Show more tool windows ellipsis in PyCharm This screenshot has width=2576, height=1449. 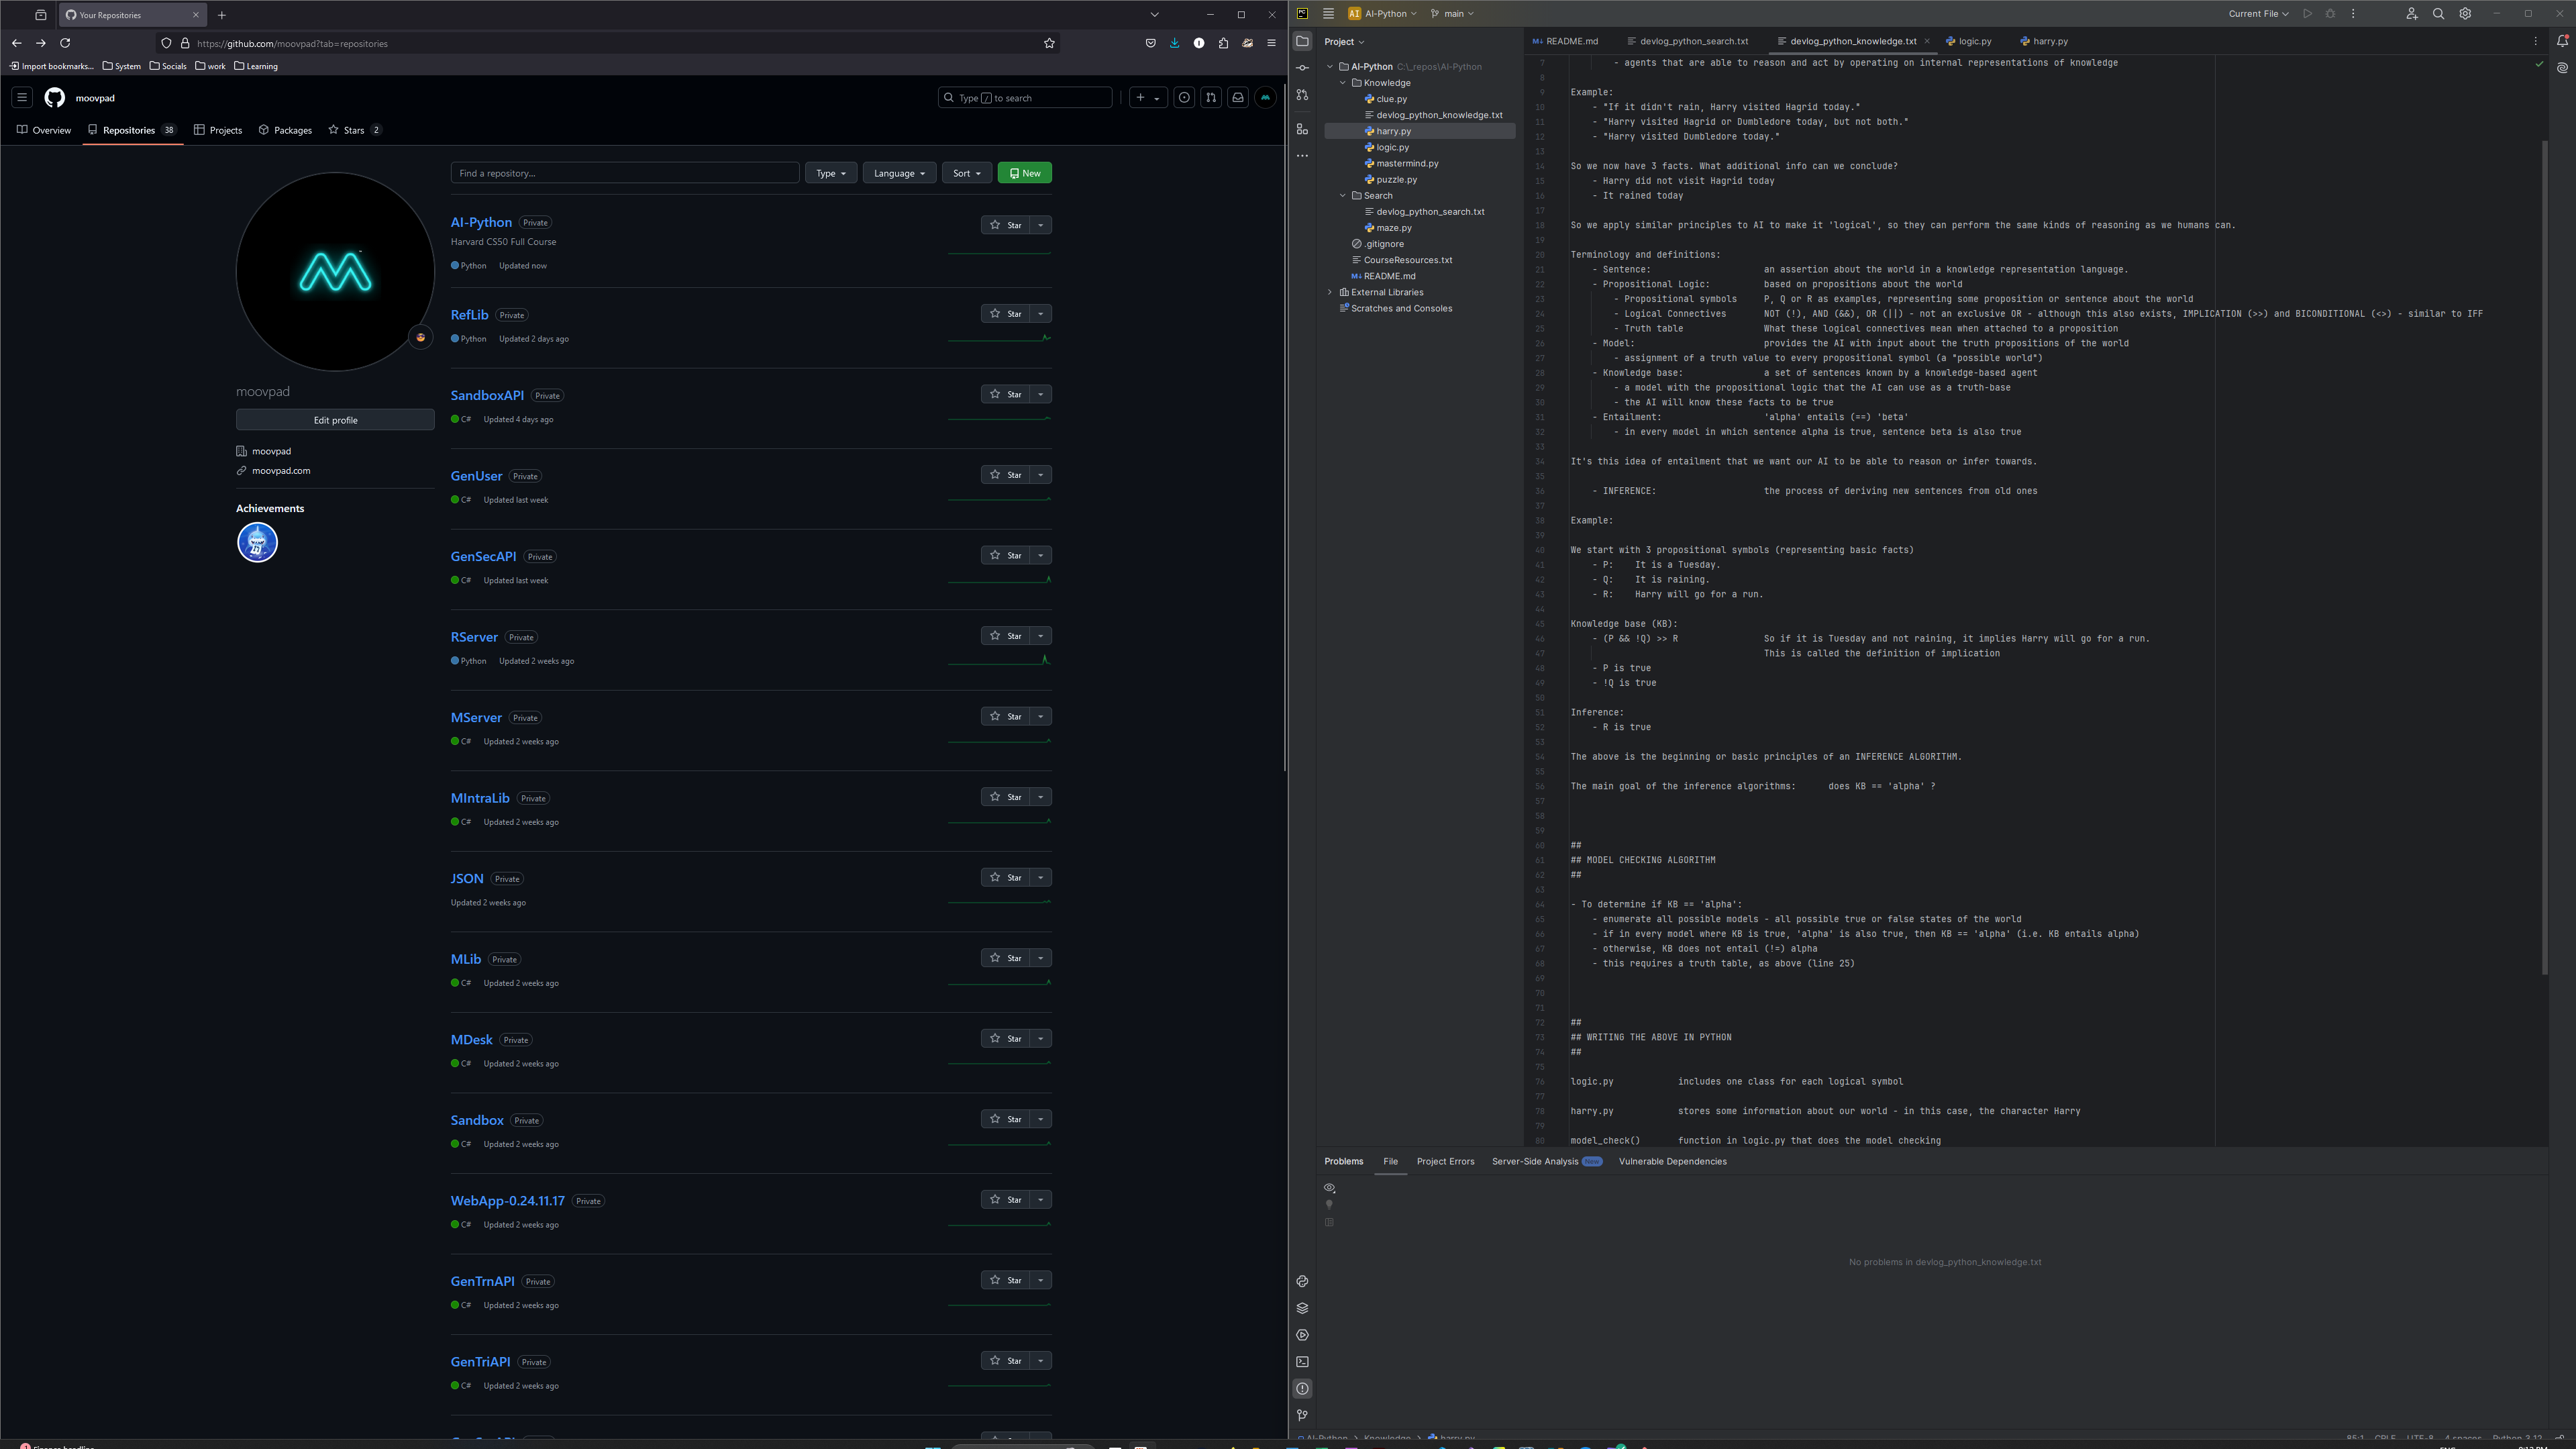[x=1302, y=156]
